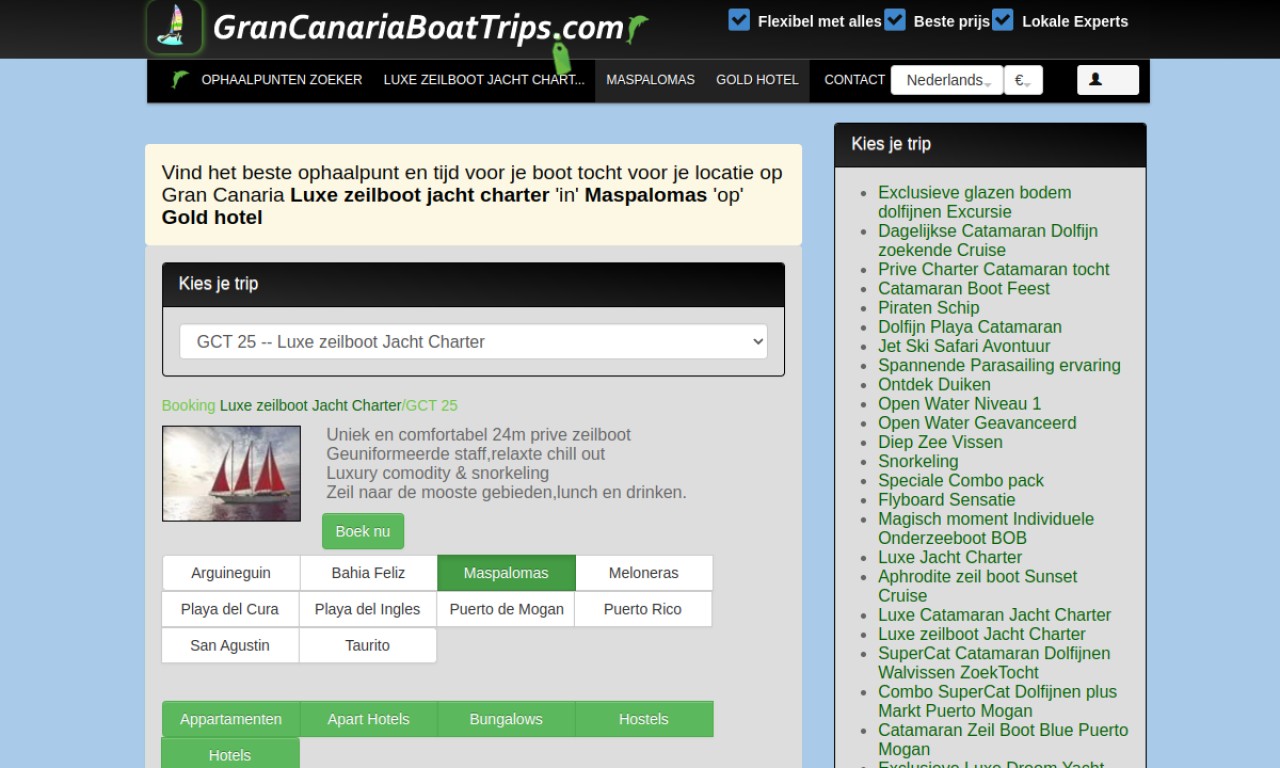This screenshot has width=1280, height=768.
Task: Expand the GCT 25 trip selector
Action: point(473,341)
